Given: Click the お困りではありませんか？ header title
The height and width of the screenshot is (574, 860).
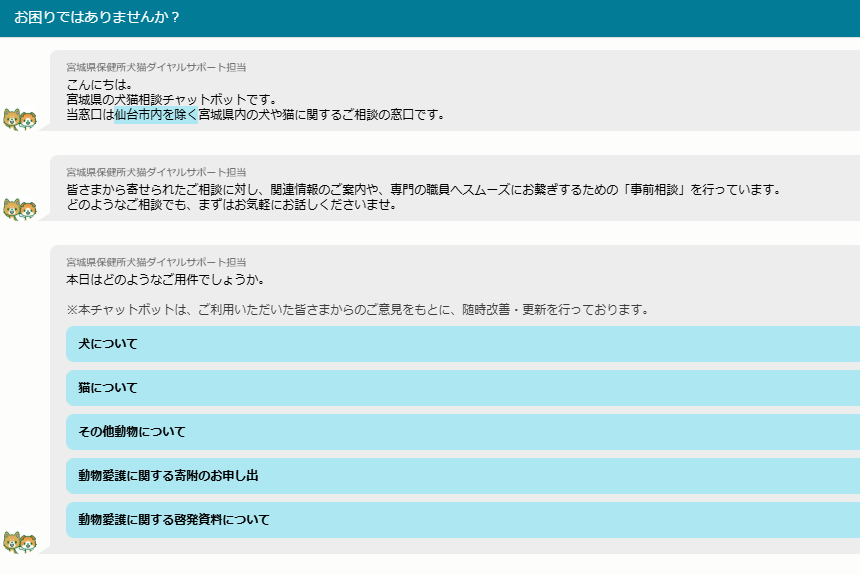Looking at the screenshot, I should coord(98,18).
